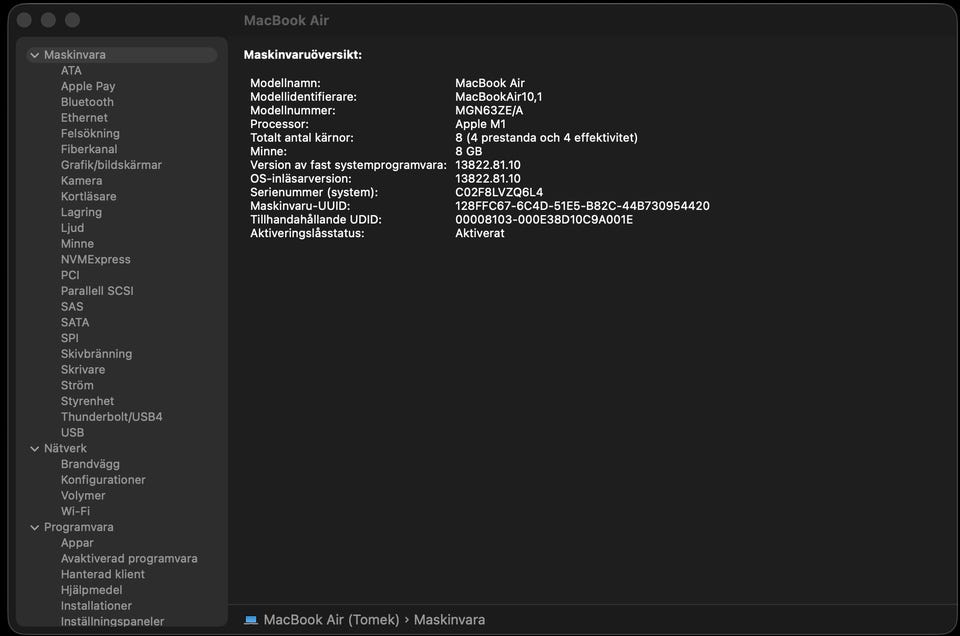Select SPI in the sidebar
The width and height of the screenshot is (960, 636).
[69, 338]
